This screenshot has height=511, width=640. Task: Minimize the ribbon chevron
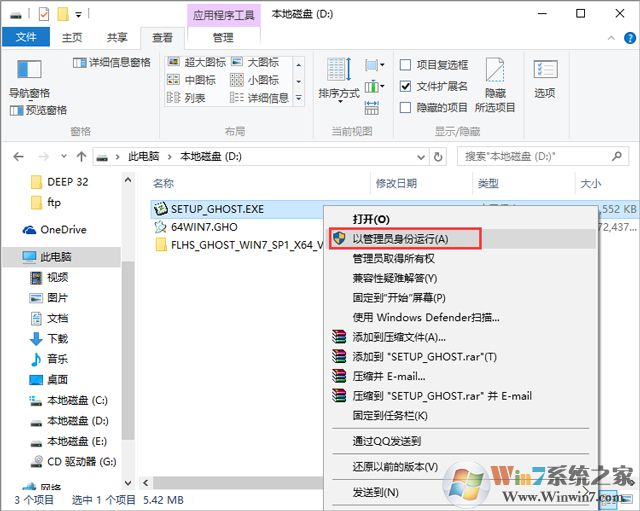point(611,38)
